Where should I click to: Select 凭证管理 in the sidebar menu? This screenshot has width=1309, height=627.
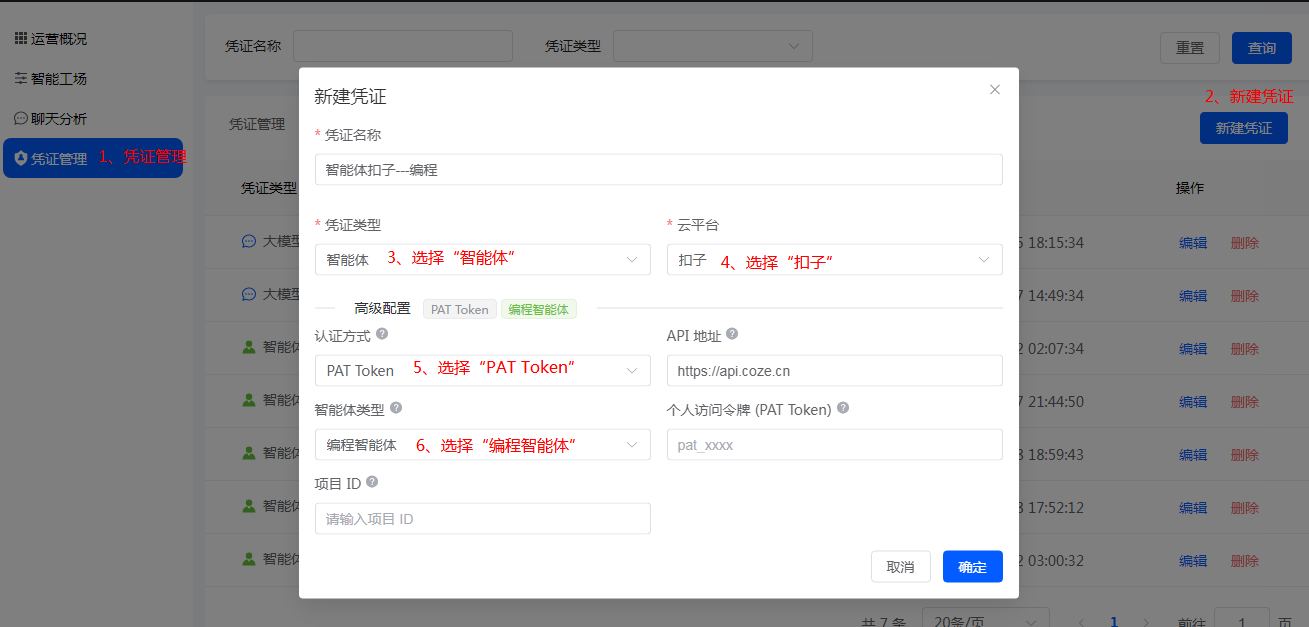(60, 158)
